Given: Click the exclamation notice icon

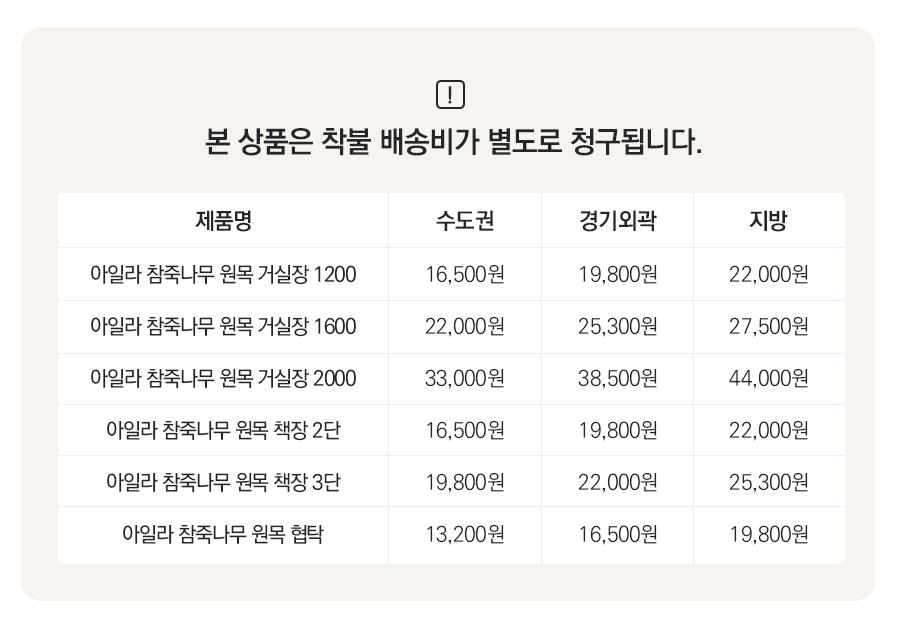Looking at the screenshot, I should coord(451,96).
